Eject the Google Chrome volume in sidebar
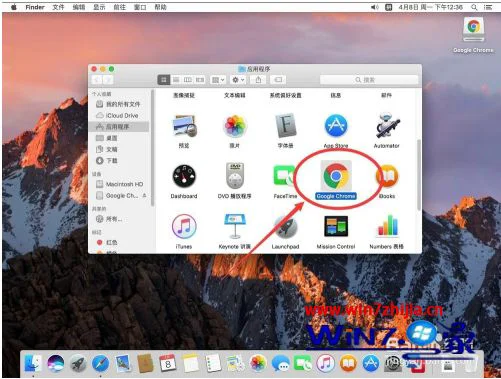Image resolution: width=501 pixels, height=379 pixels. [x=144, y=196]
